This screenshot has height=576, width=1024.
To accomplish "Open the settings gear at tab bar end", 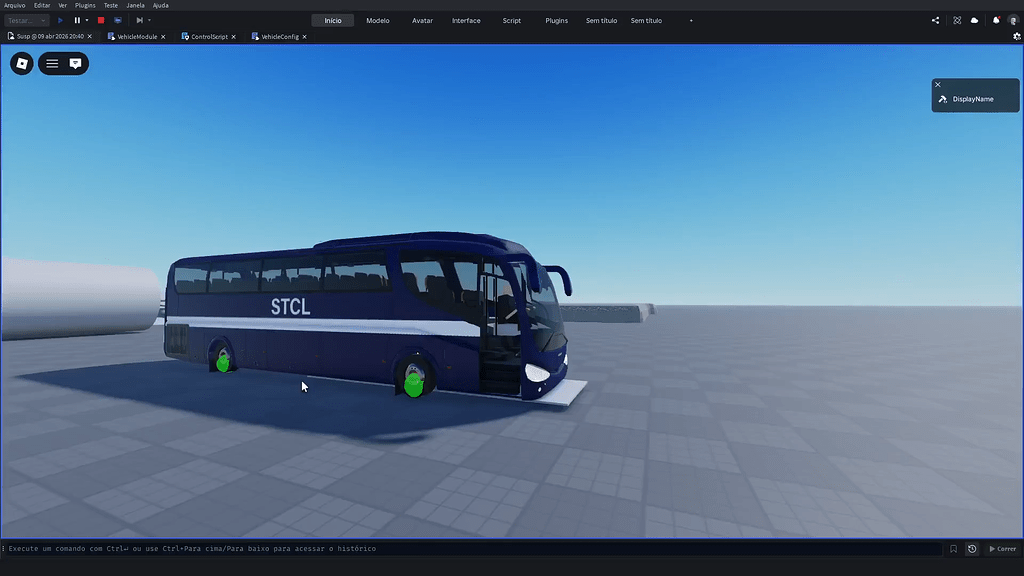I will (1017, 37).
